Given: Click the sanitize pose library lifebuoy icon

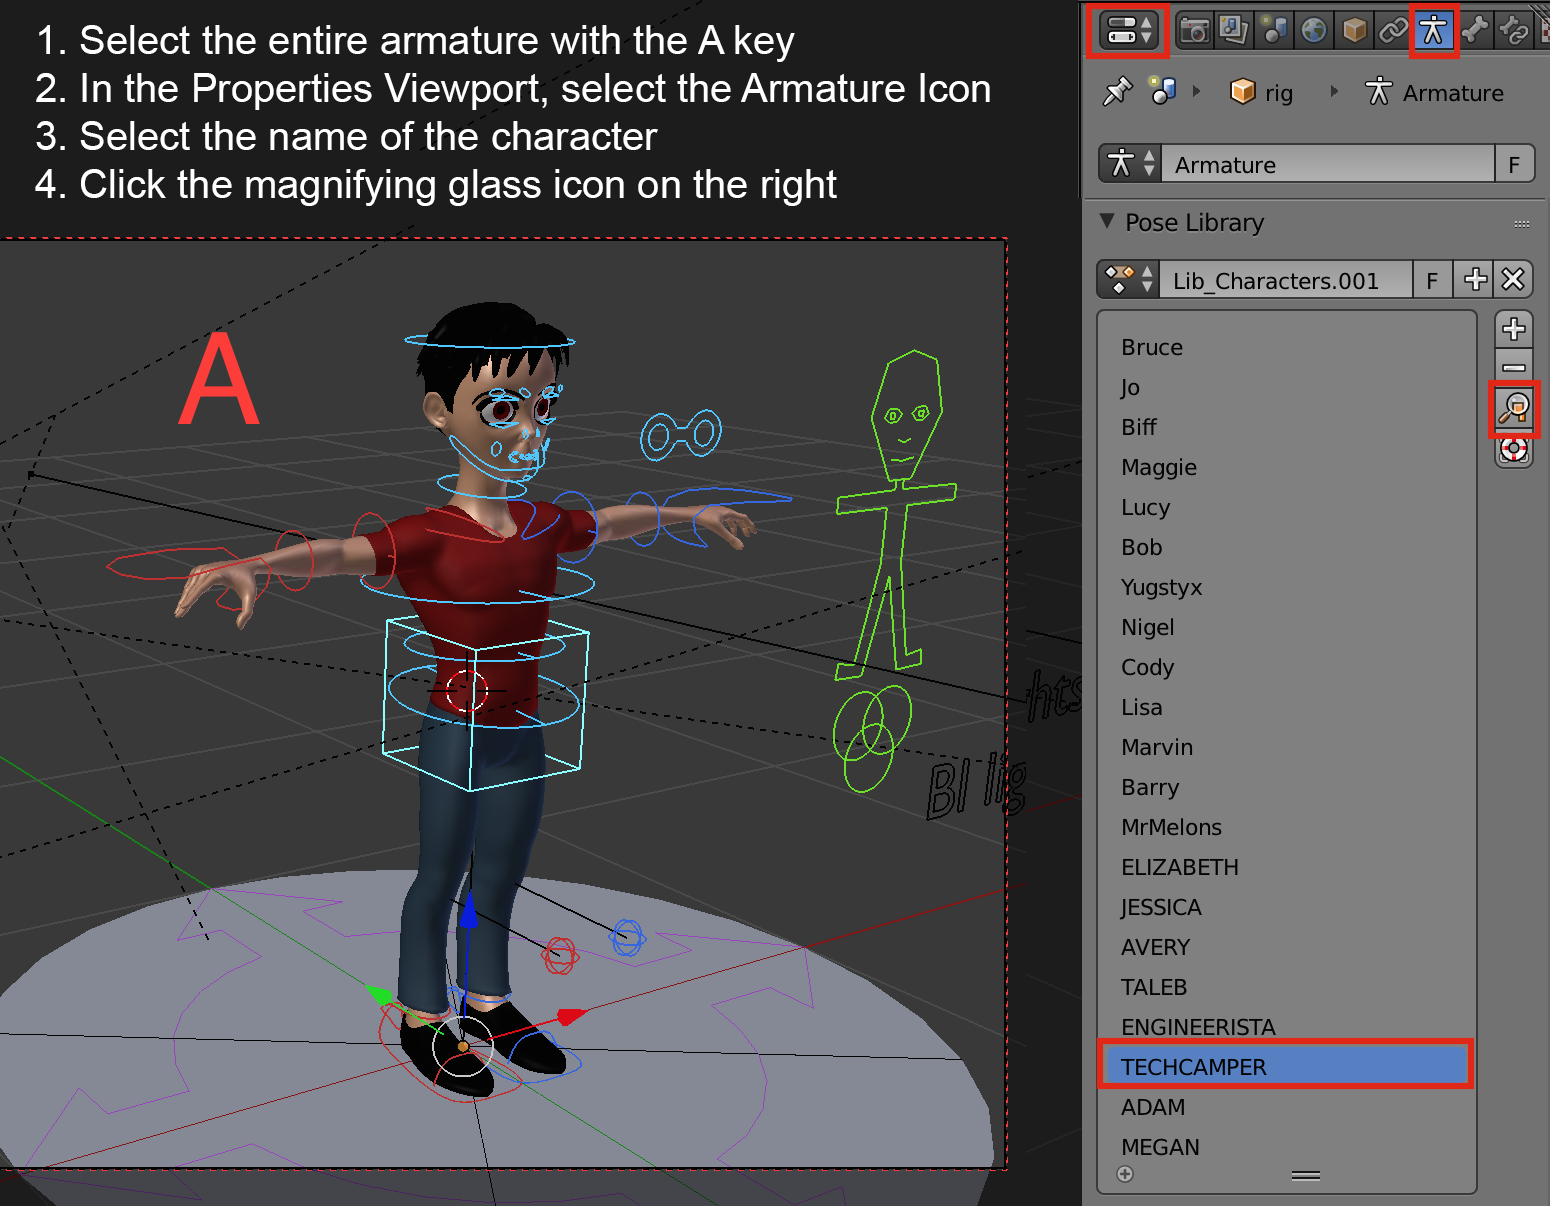Looking at the screenshot, I should [x=1514, y=450].
